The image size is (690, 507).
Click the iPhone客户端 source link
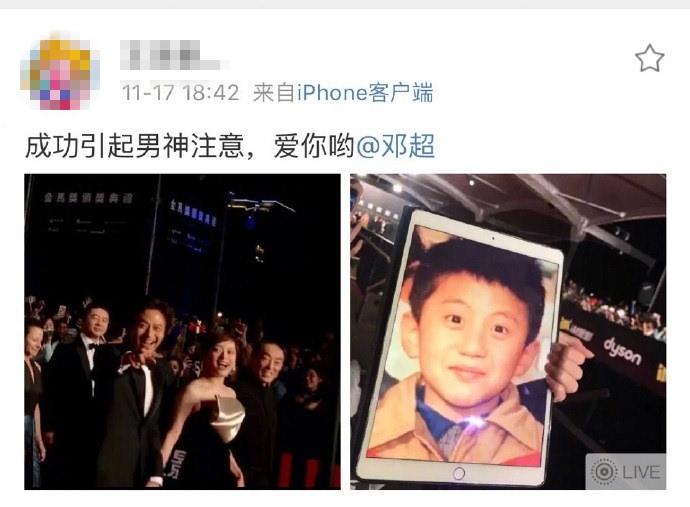(x=365, y=93)
